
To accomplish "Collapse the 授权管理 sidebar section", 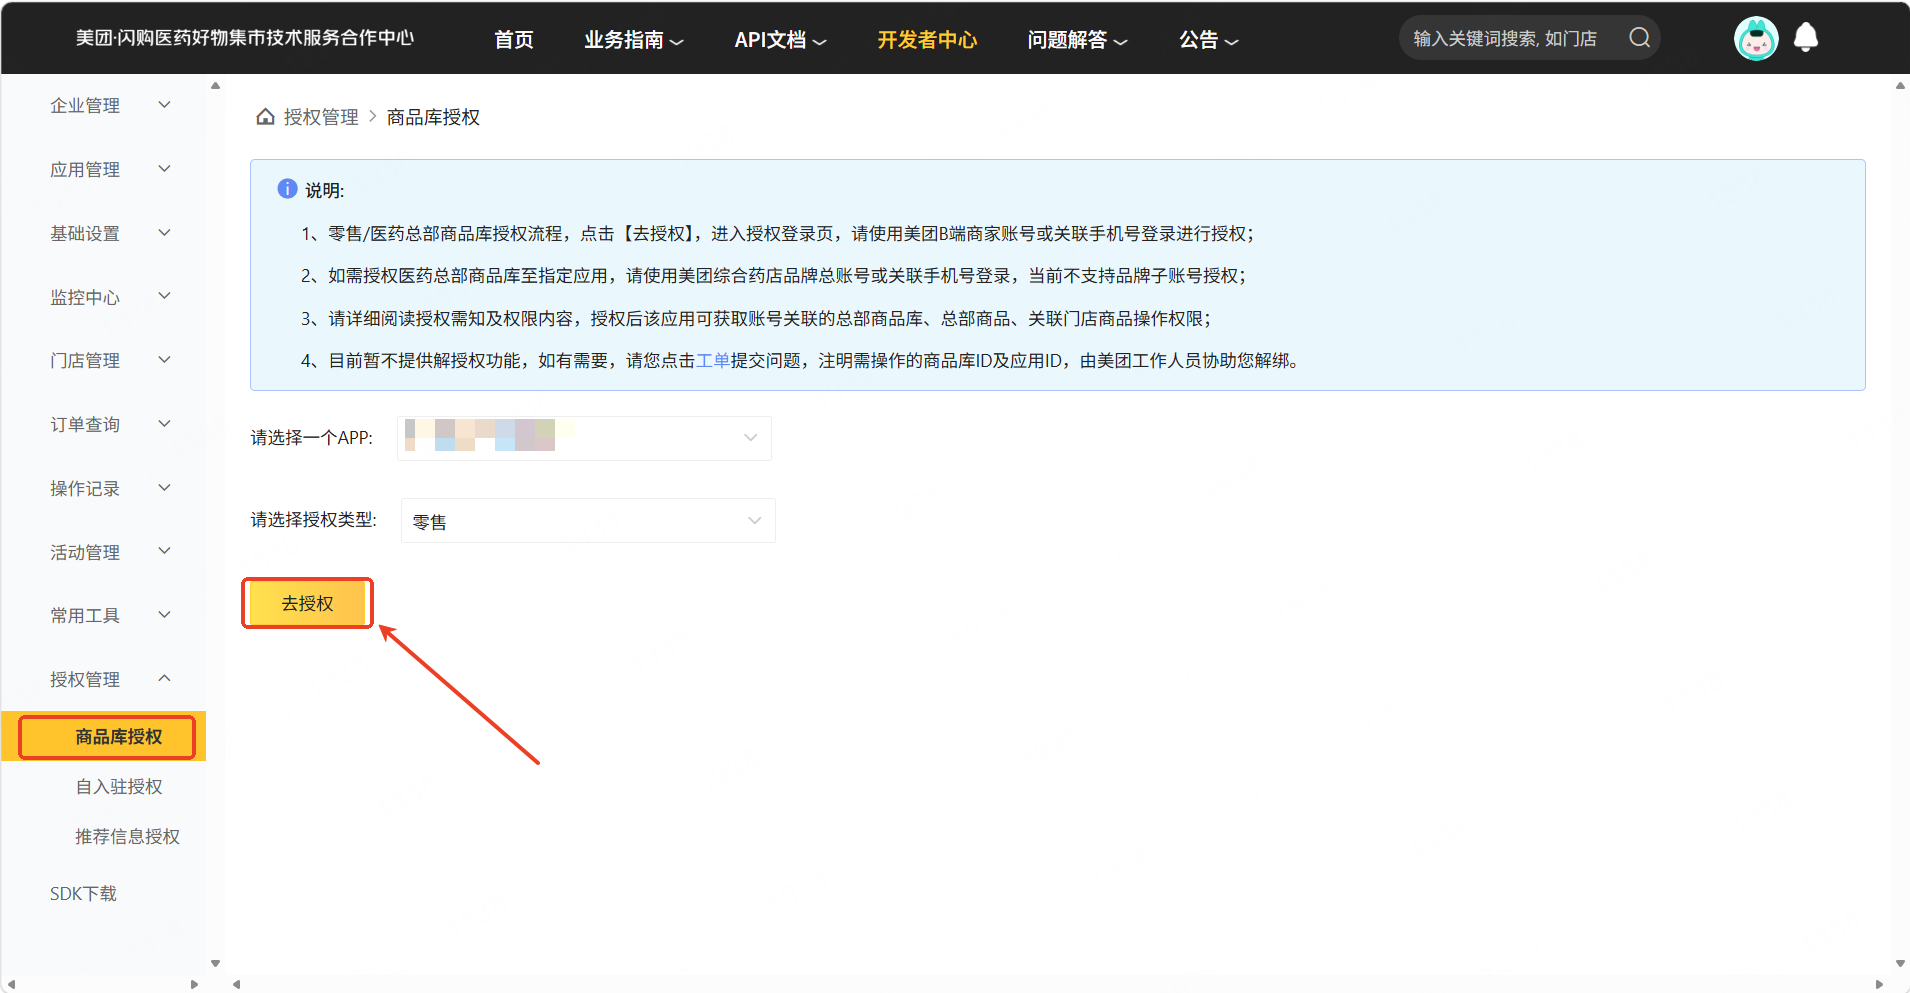I will [110, 679].
